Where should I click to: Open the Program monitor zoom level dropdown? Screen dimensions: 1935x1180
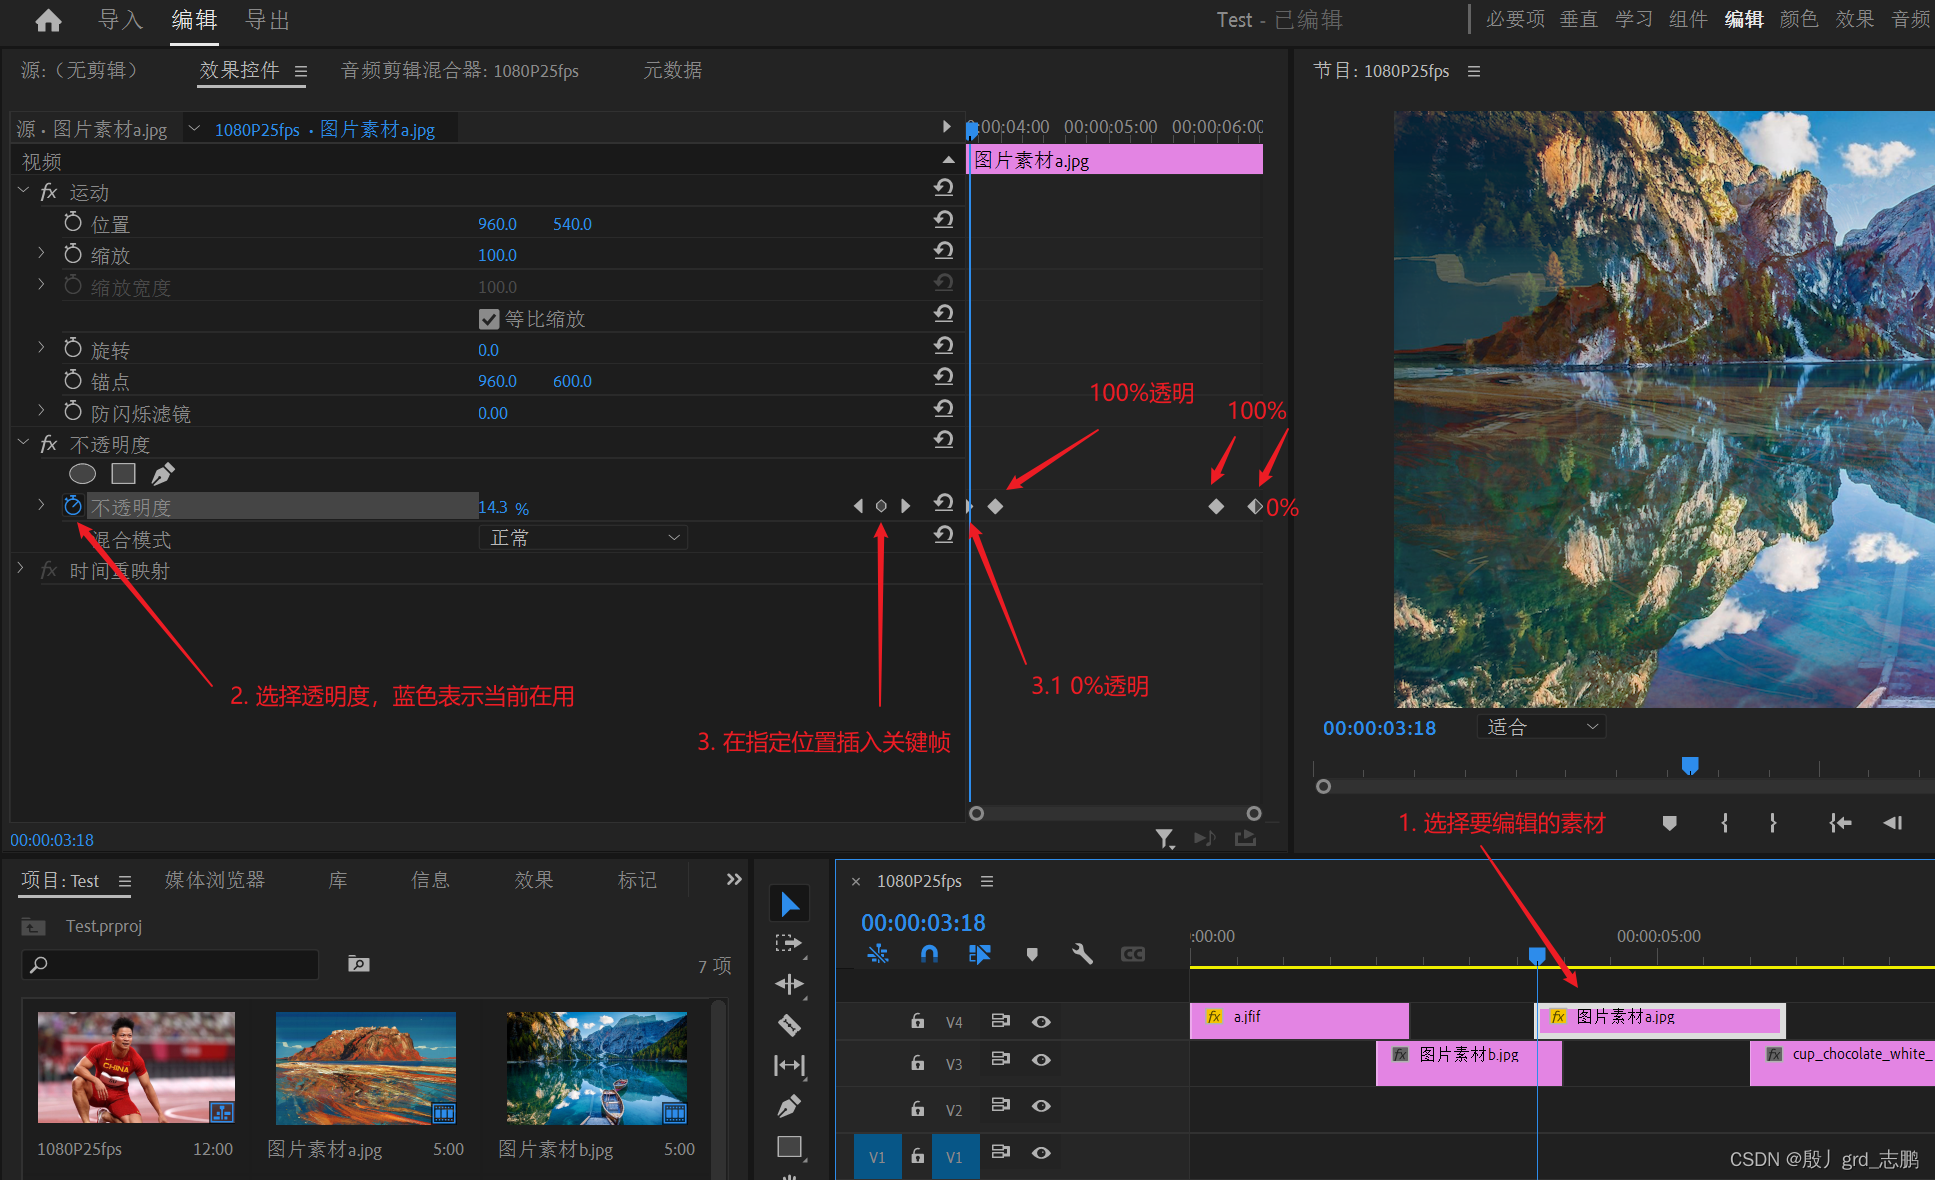tap(1541, 727)
